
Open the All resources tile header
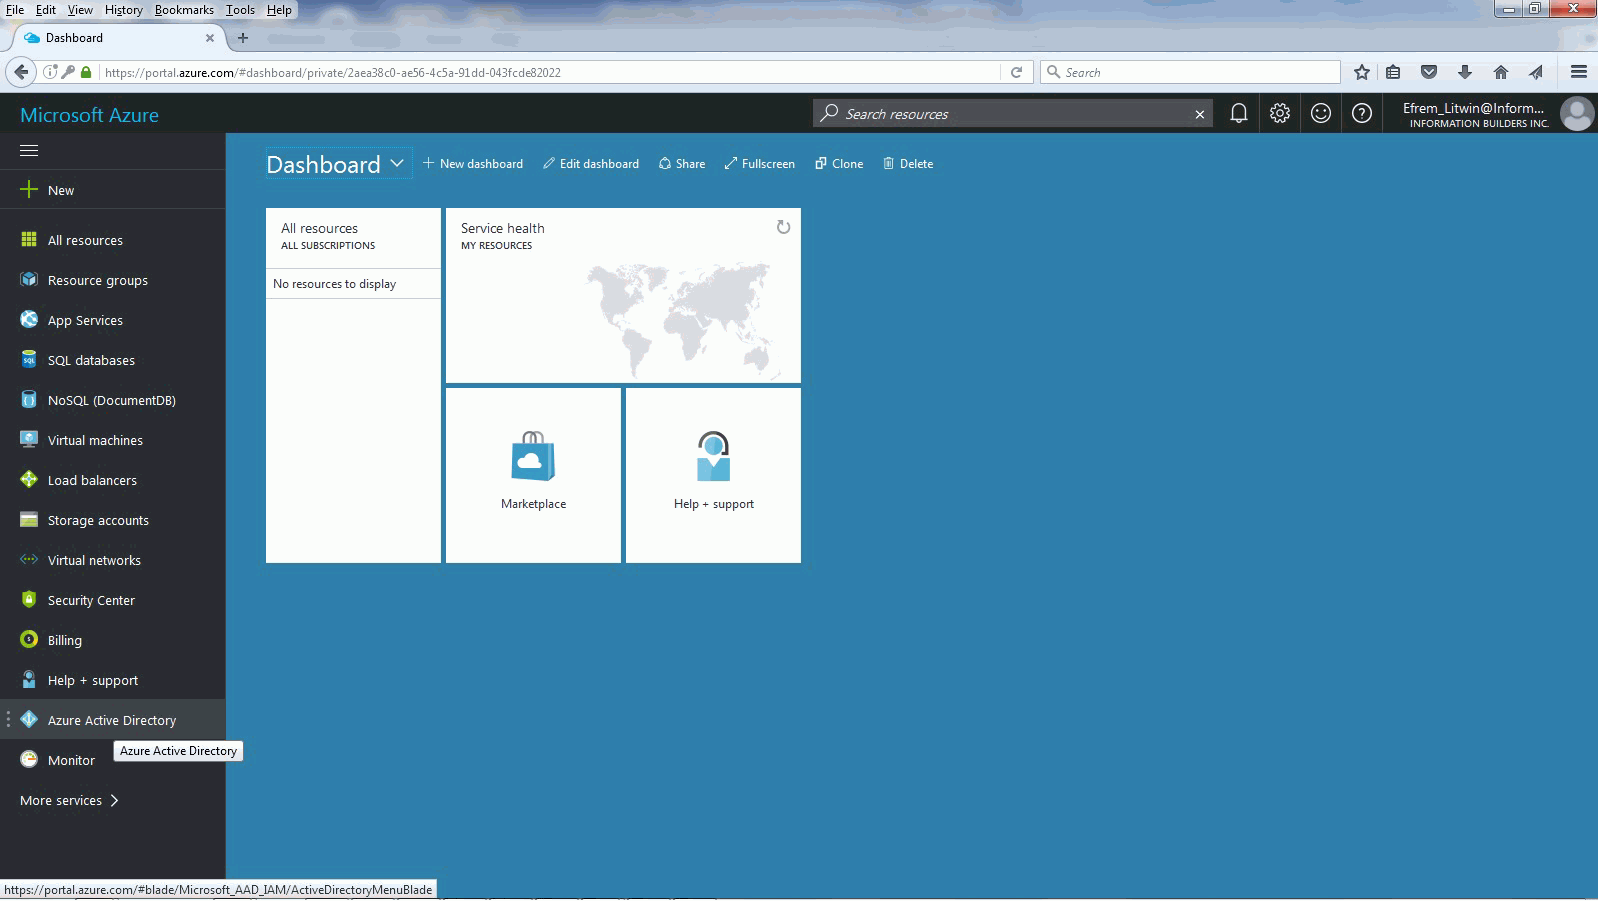(x=353, y=236)
